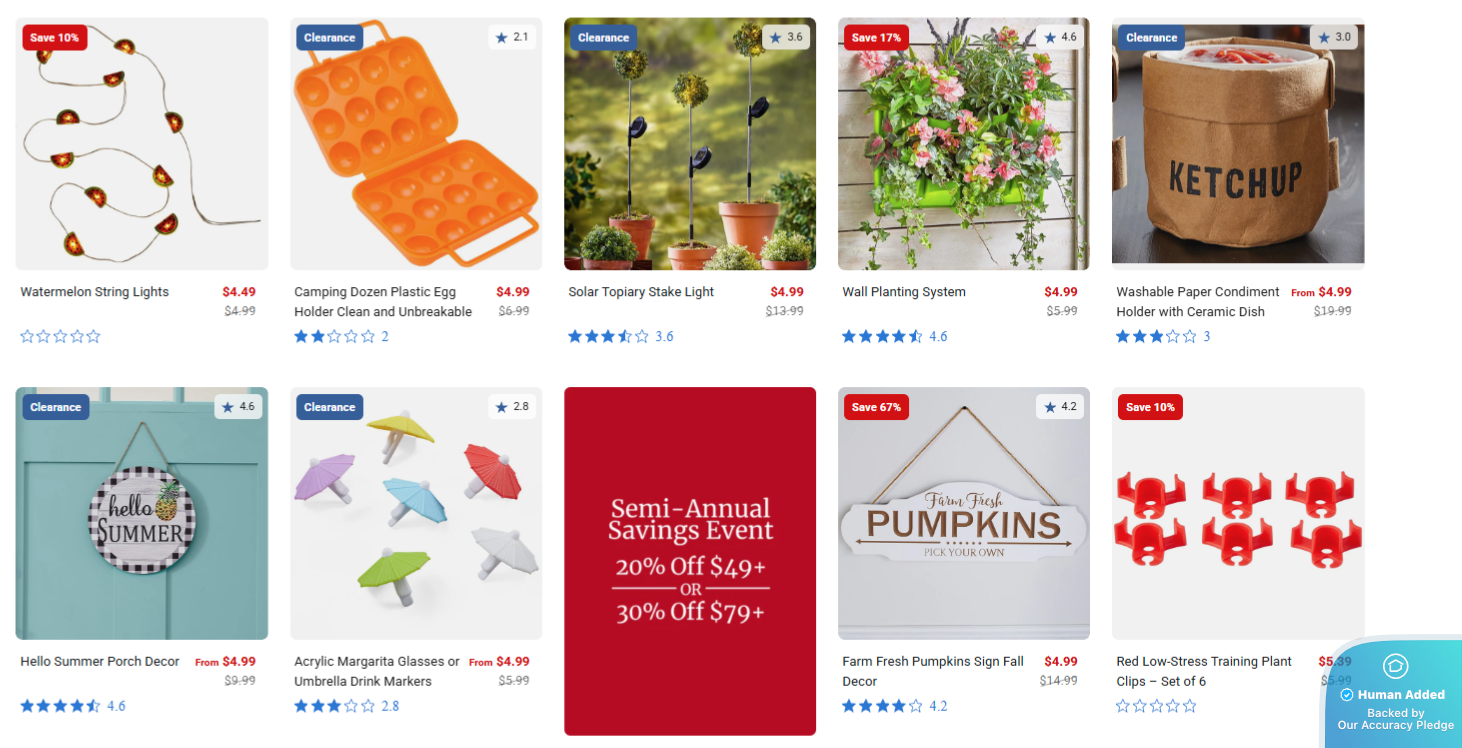
Task: Click the 2.8 rating badge on umbrella markers image
Action: [513, 407]
